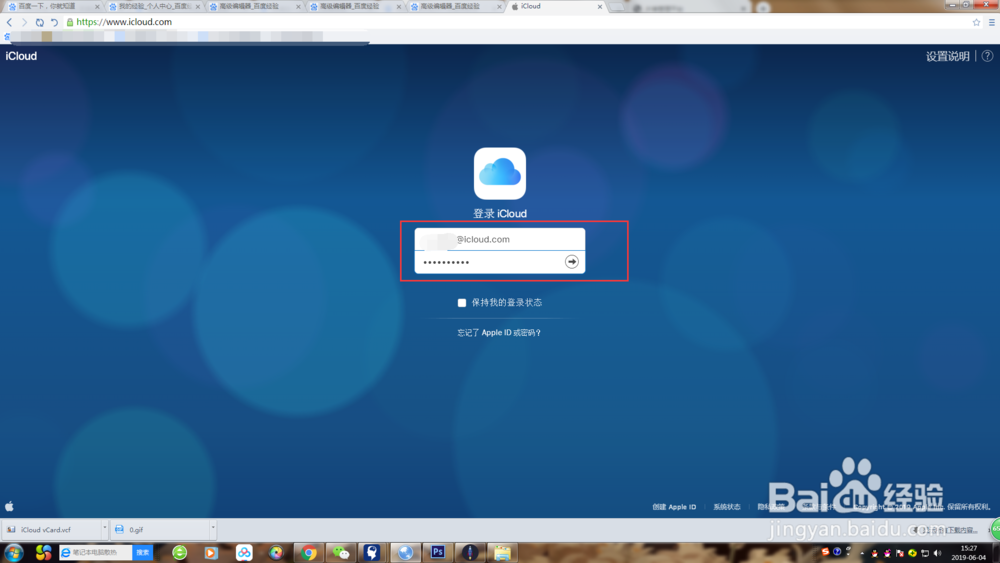The height and width of the screenshot is (563, 1000).
Task: Click the globe browser taskbar button
Action: pyautogui.click(x=405, y=553)
